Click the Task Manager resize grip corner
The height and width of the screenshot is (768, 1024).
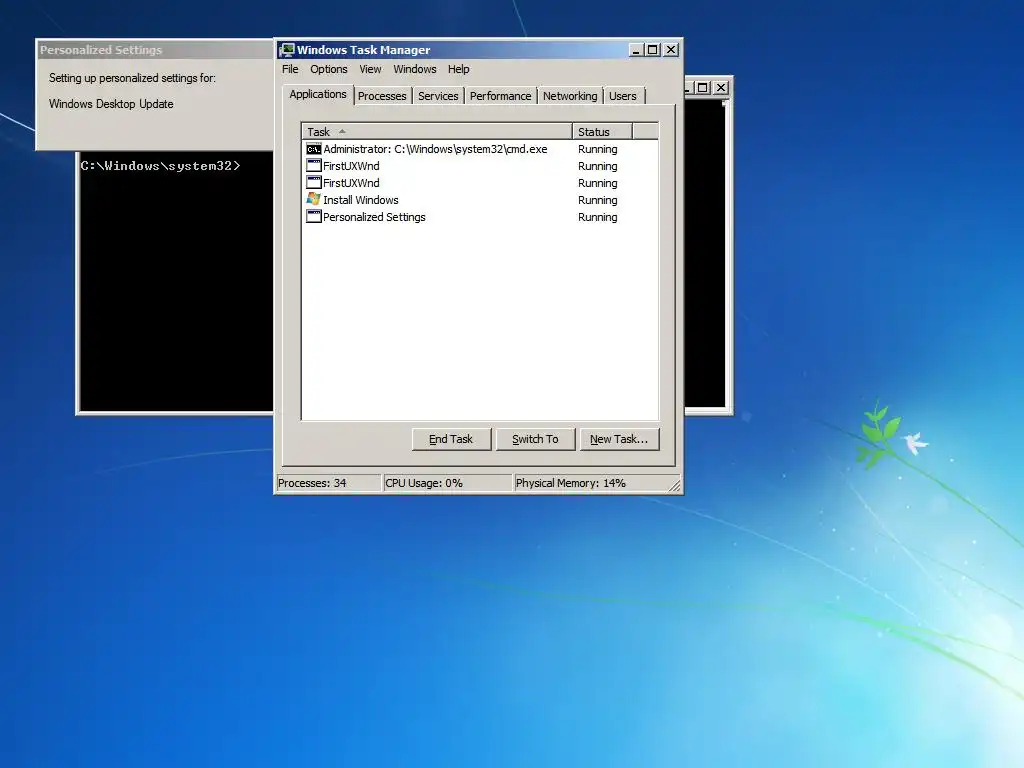coord(674,485)
